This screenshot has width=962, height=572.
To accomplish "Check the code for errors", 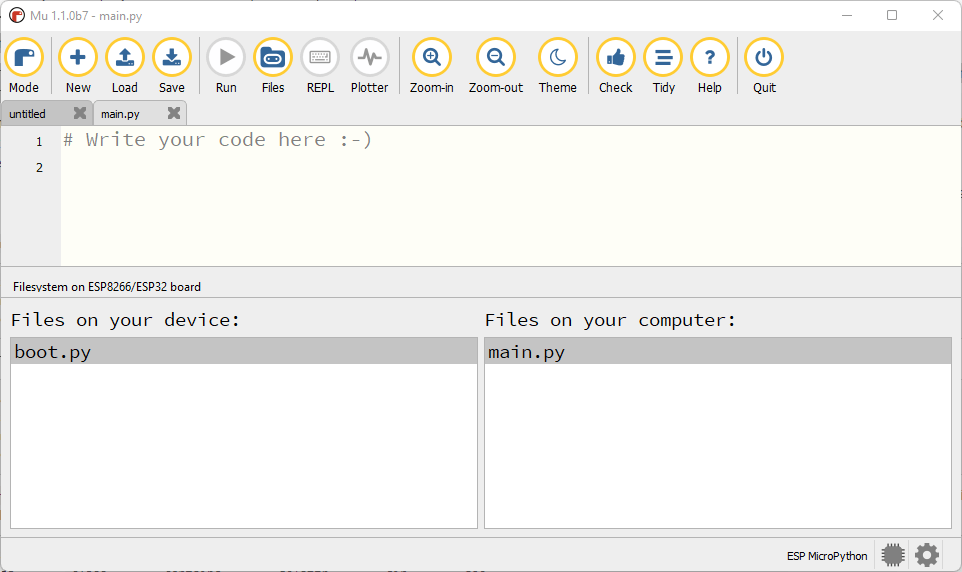I will click(615, 66).
